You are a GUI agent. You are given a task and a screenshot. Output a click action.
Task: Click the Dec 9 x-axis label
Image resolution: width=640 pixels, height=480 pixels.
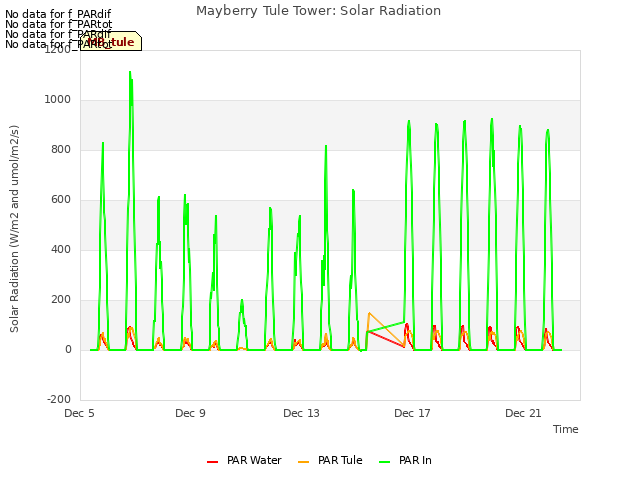tap(190, 413)
